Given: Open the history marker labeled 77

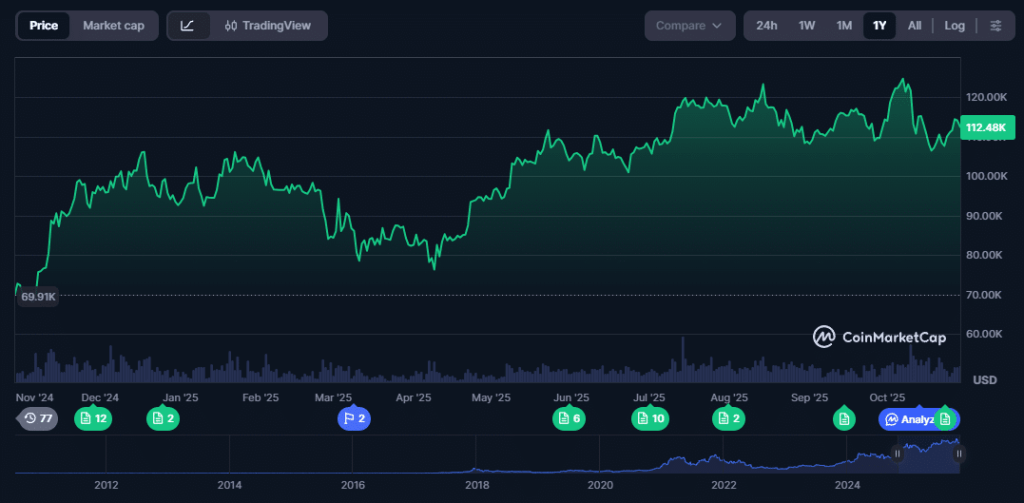Looking at the screenshot, I should click(38, 419).
